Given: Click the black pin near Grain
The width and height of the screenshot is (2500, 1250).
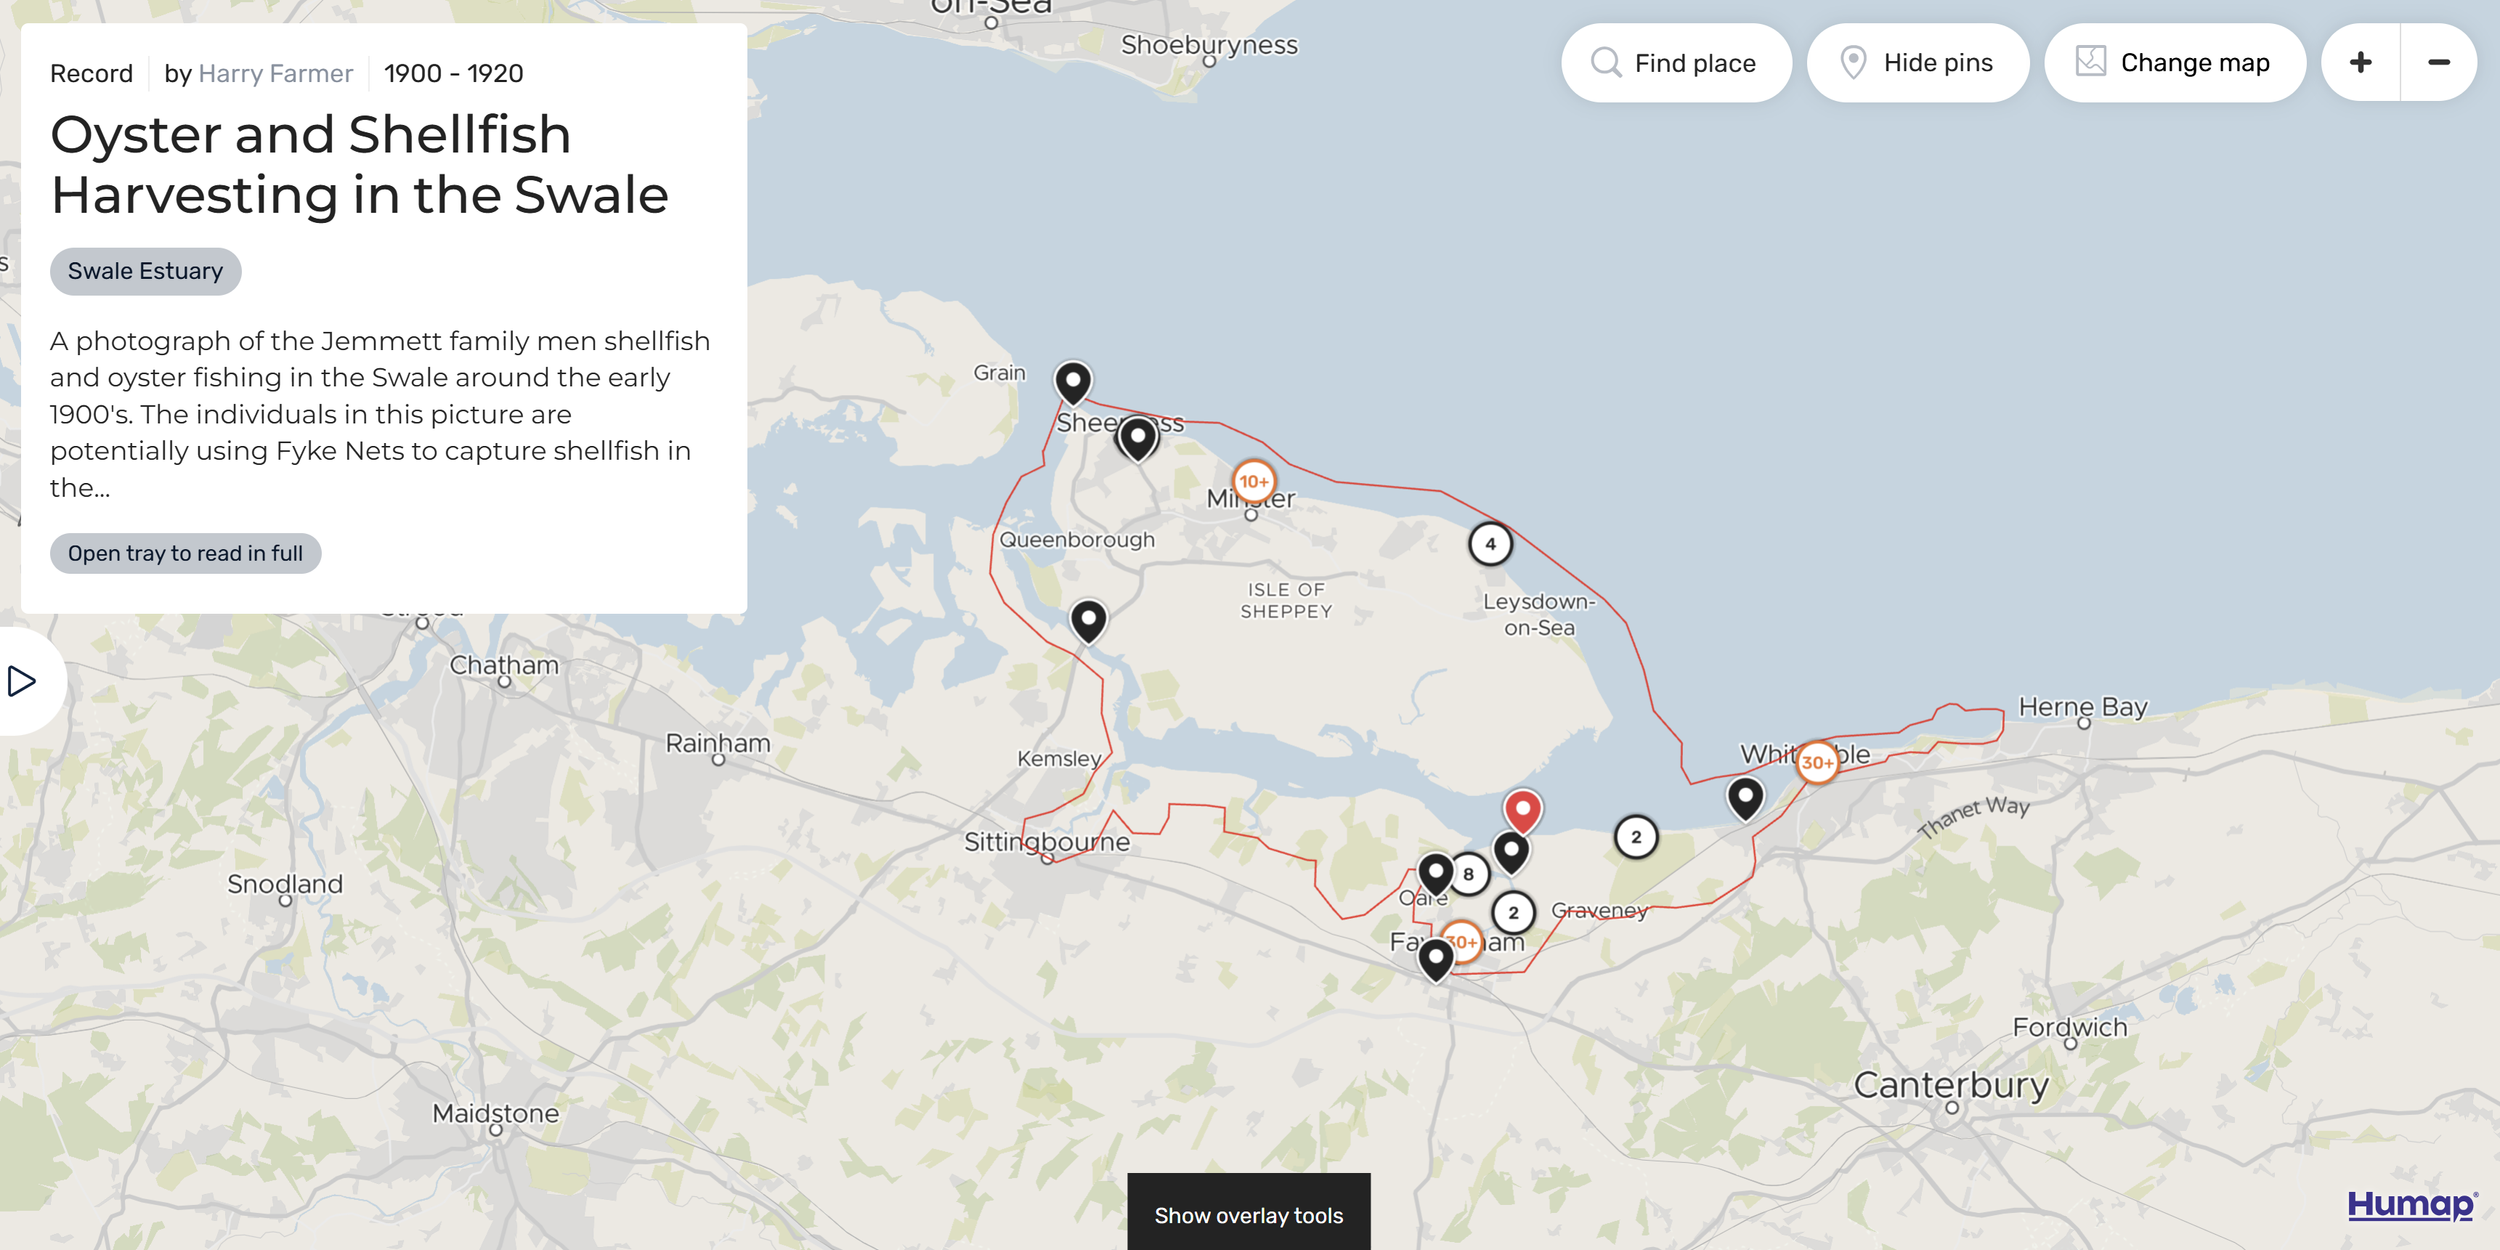Looking at the screenshot, I should (1073, 382).
